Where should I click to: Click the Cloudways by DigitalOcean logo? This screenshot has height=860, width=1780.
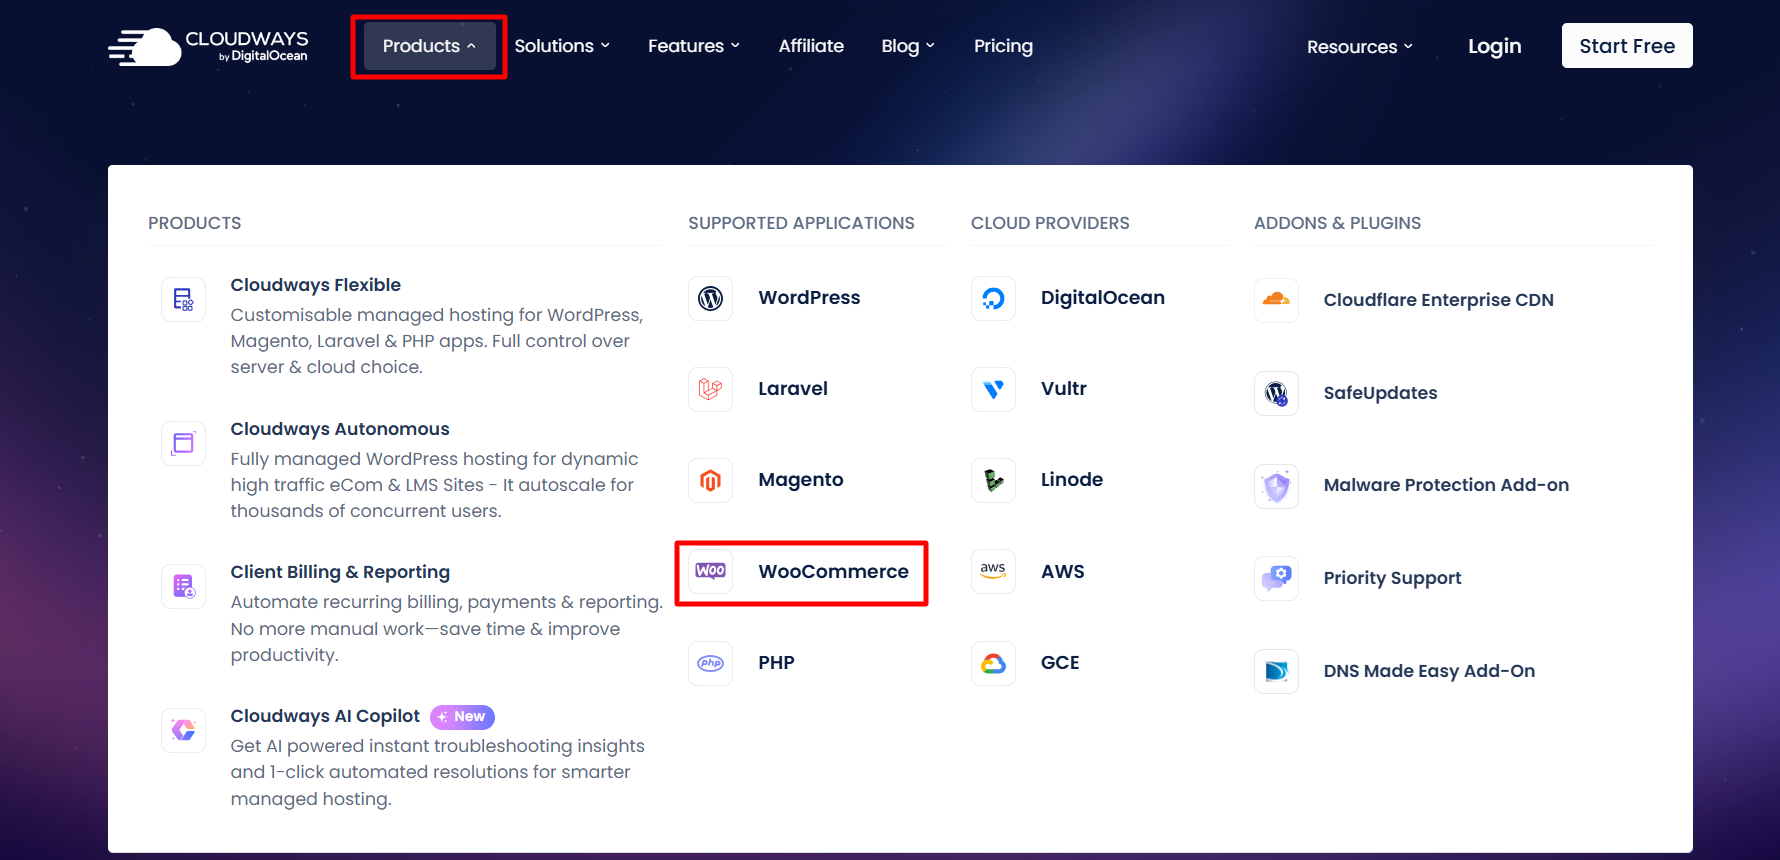[x=208, y=46]
